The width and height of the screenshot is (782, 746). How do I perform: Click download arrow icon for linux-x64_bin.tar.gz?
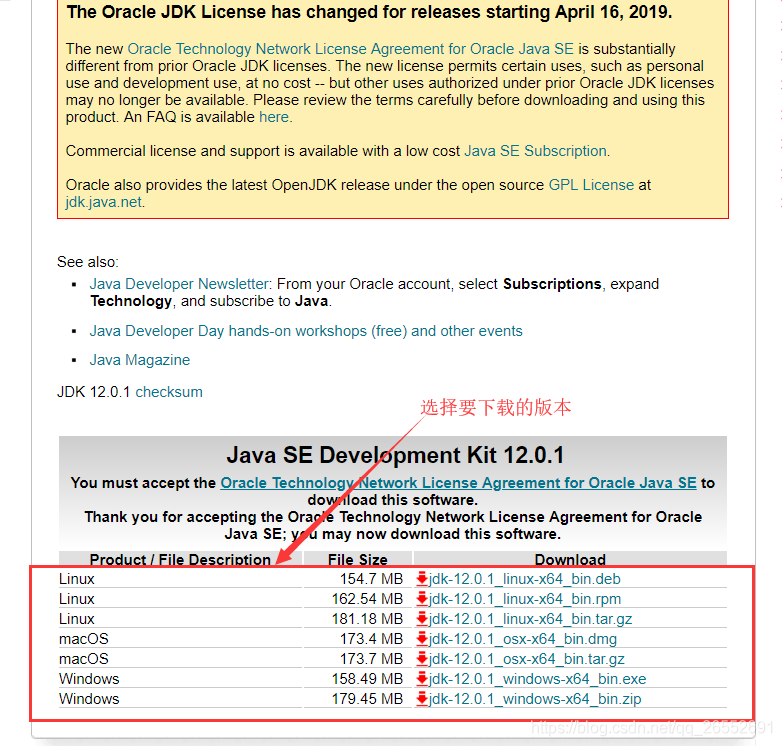pos(422,618)
